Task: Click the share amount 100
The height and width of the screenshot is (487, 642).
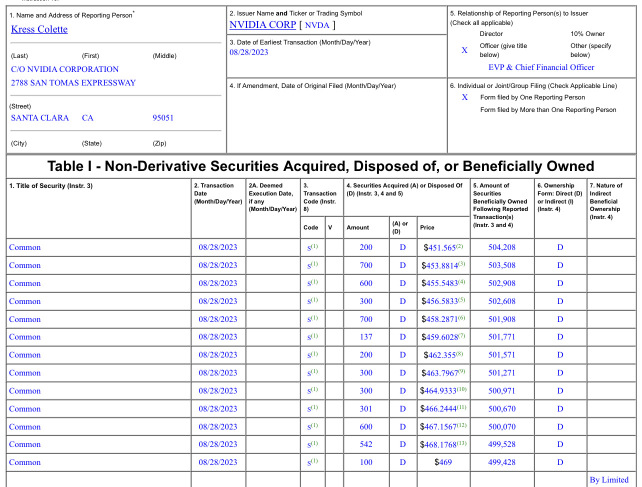Action: click(366, 462)
